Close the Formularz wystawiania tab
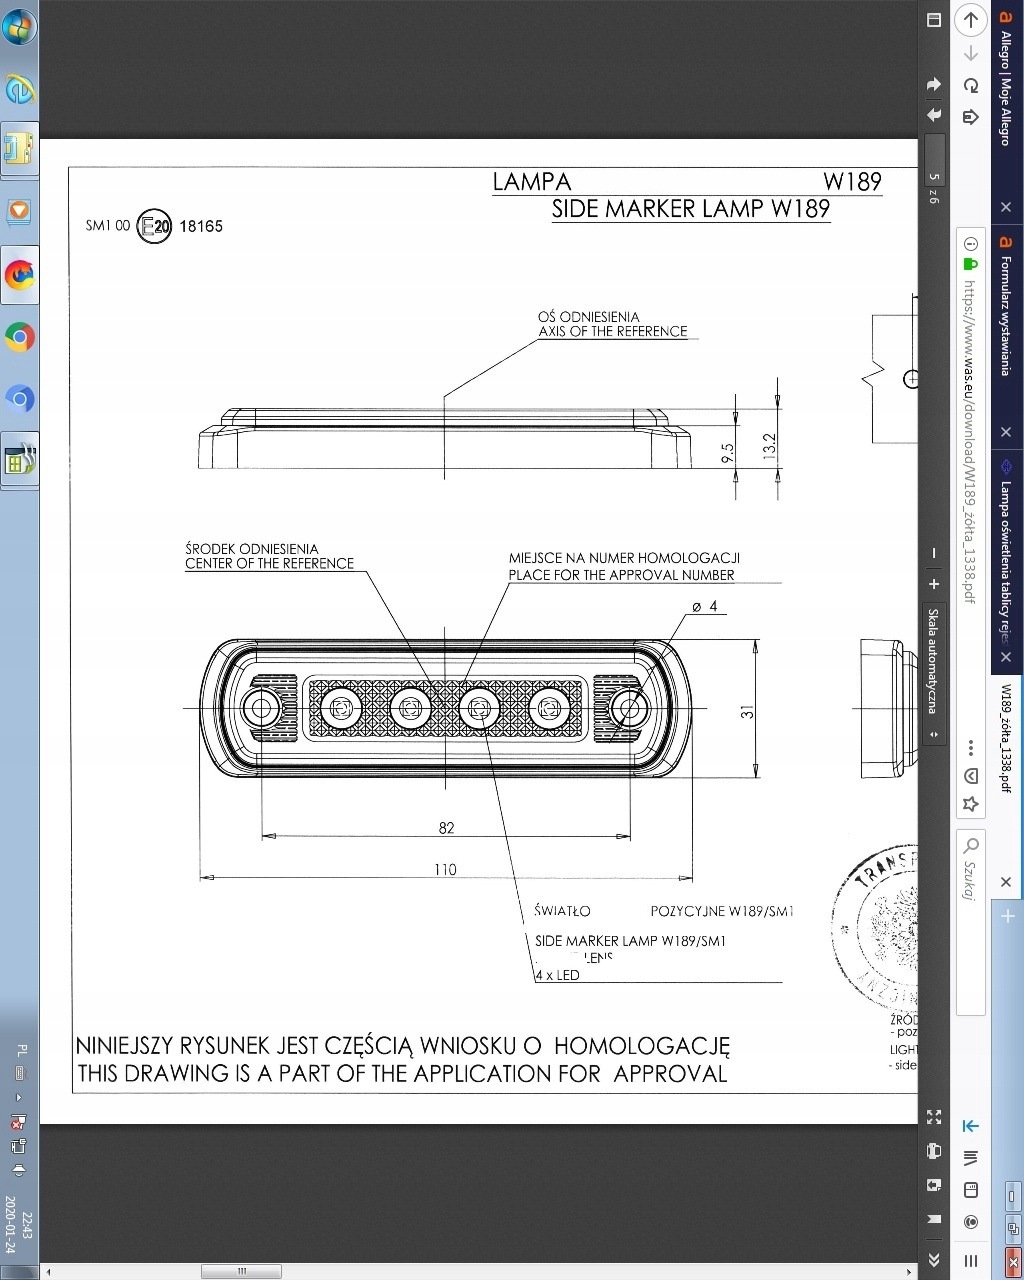Image resolution: width=1024 pixels, height=1280 pixels. (1006, 432)
